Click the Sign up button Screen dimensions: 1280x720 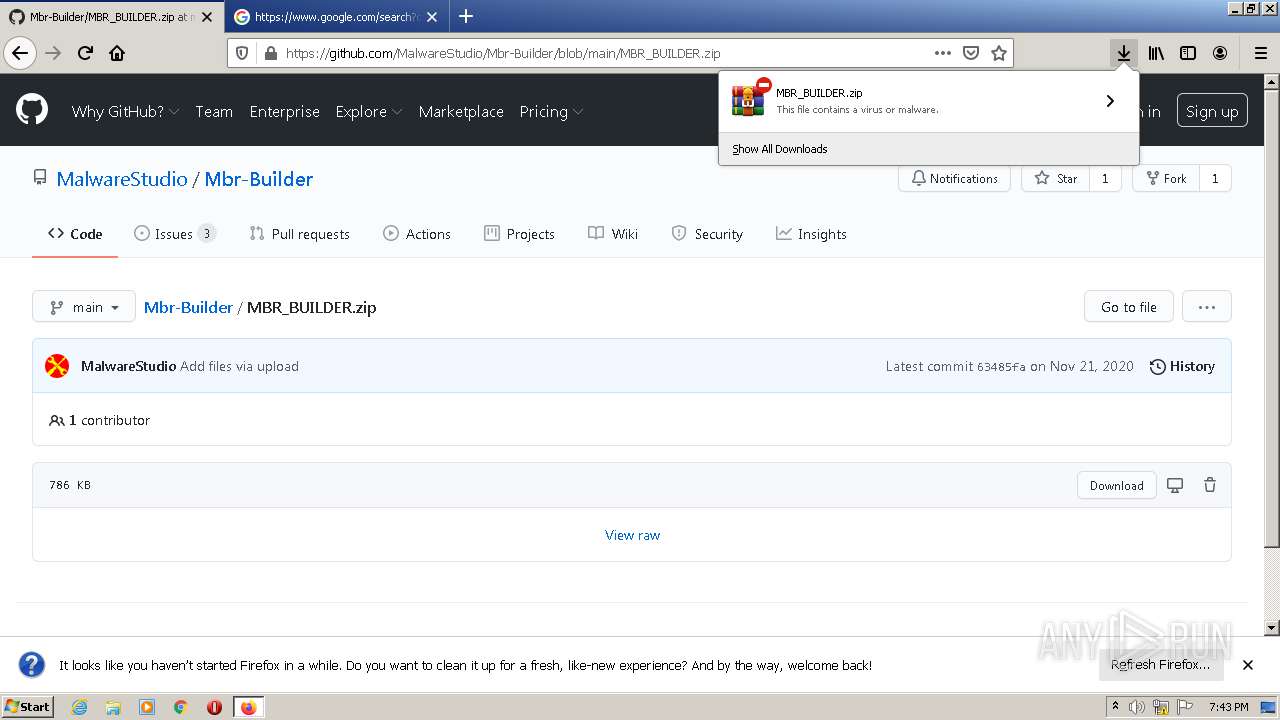coord(1212,111)
